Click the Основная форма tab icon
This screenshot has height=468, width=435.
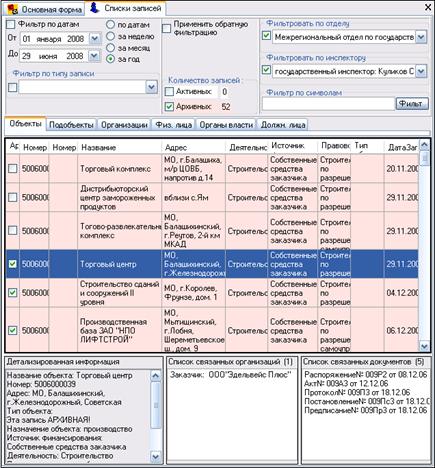(13, 9)
